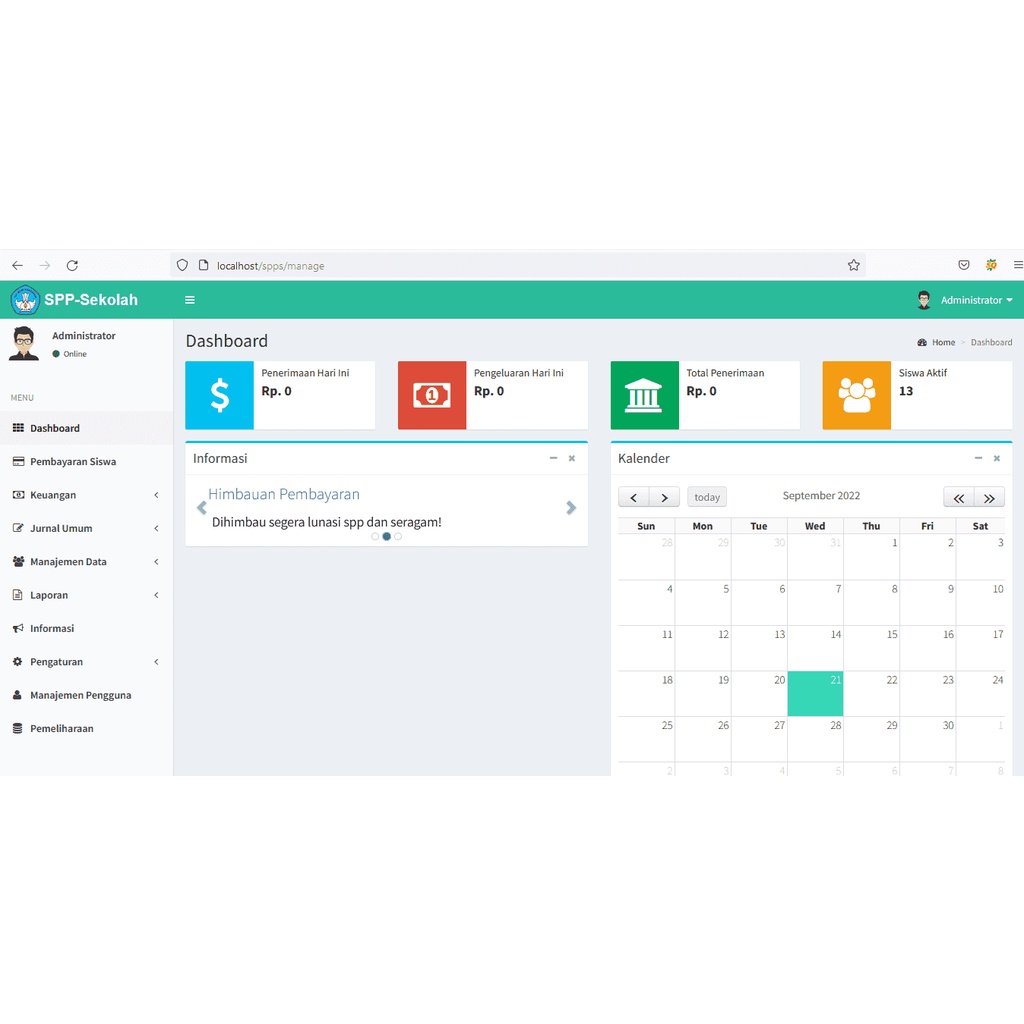Viewport: 1024px width, 1024px height.
Task: Click the orange users group icon
Action: pyautogui.click(x=856, y=395)
